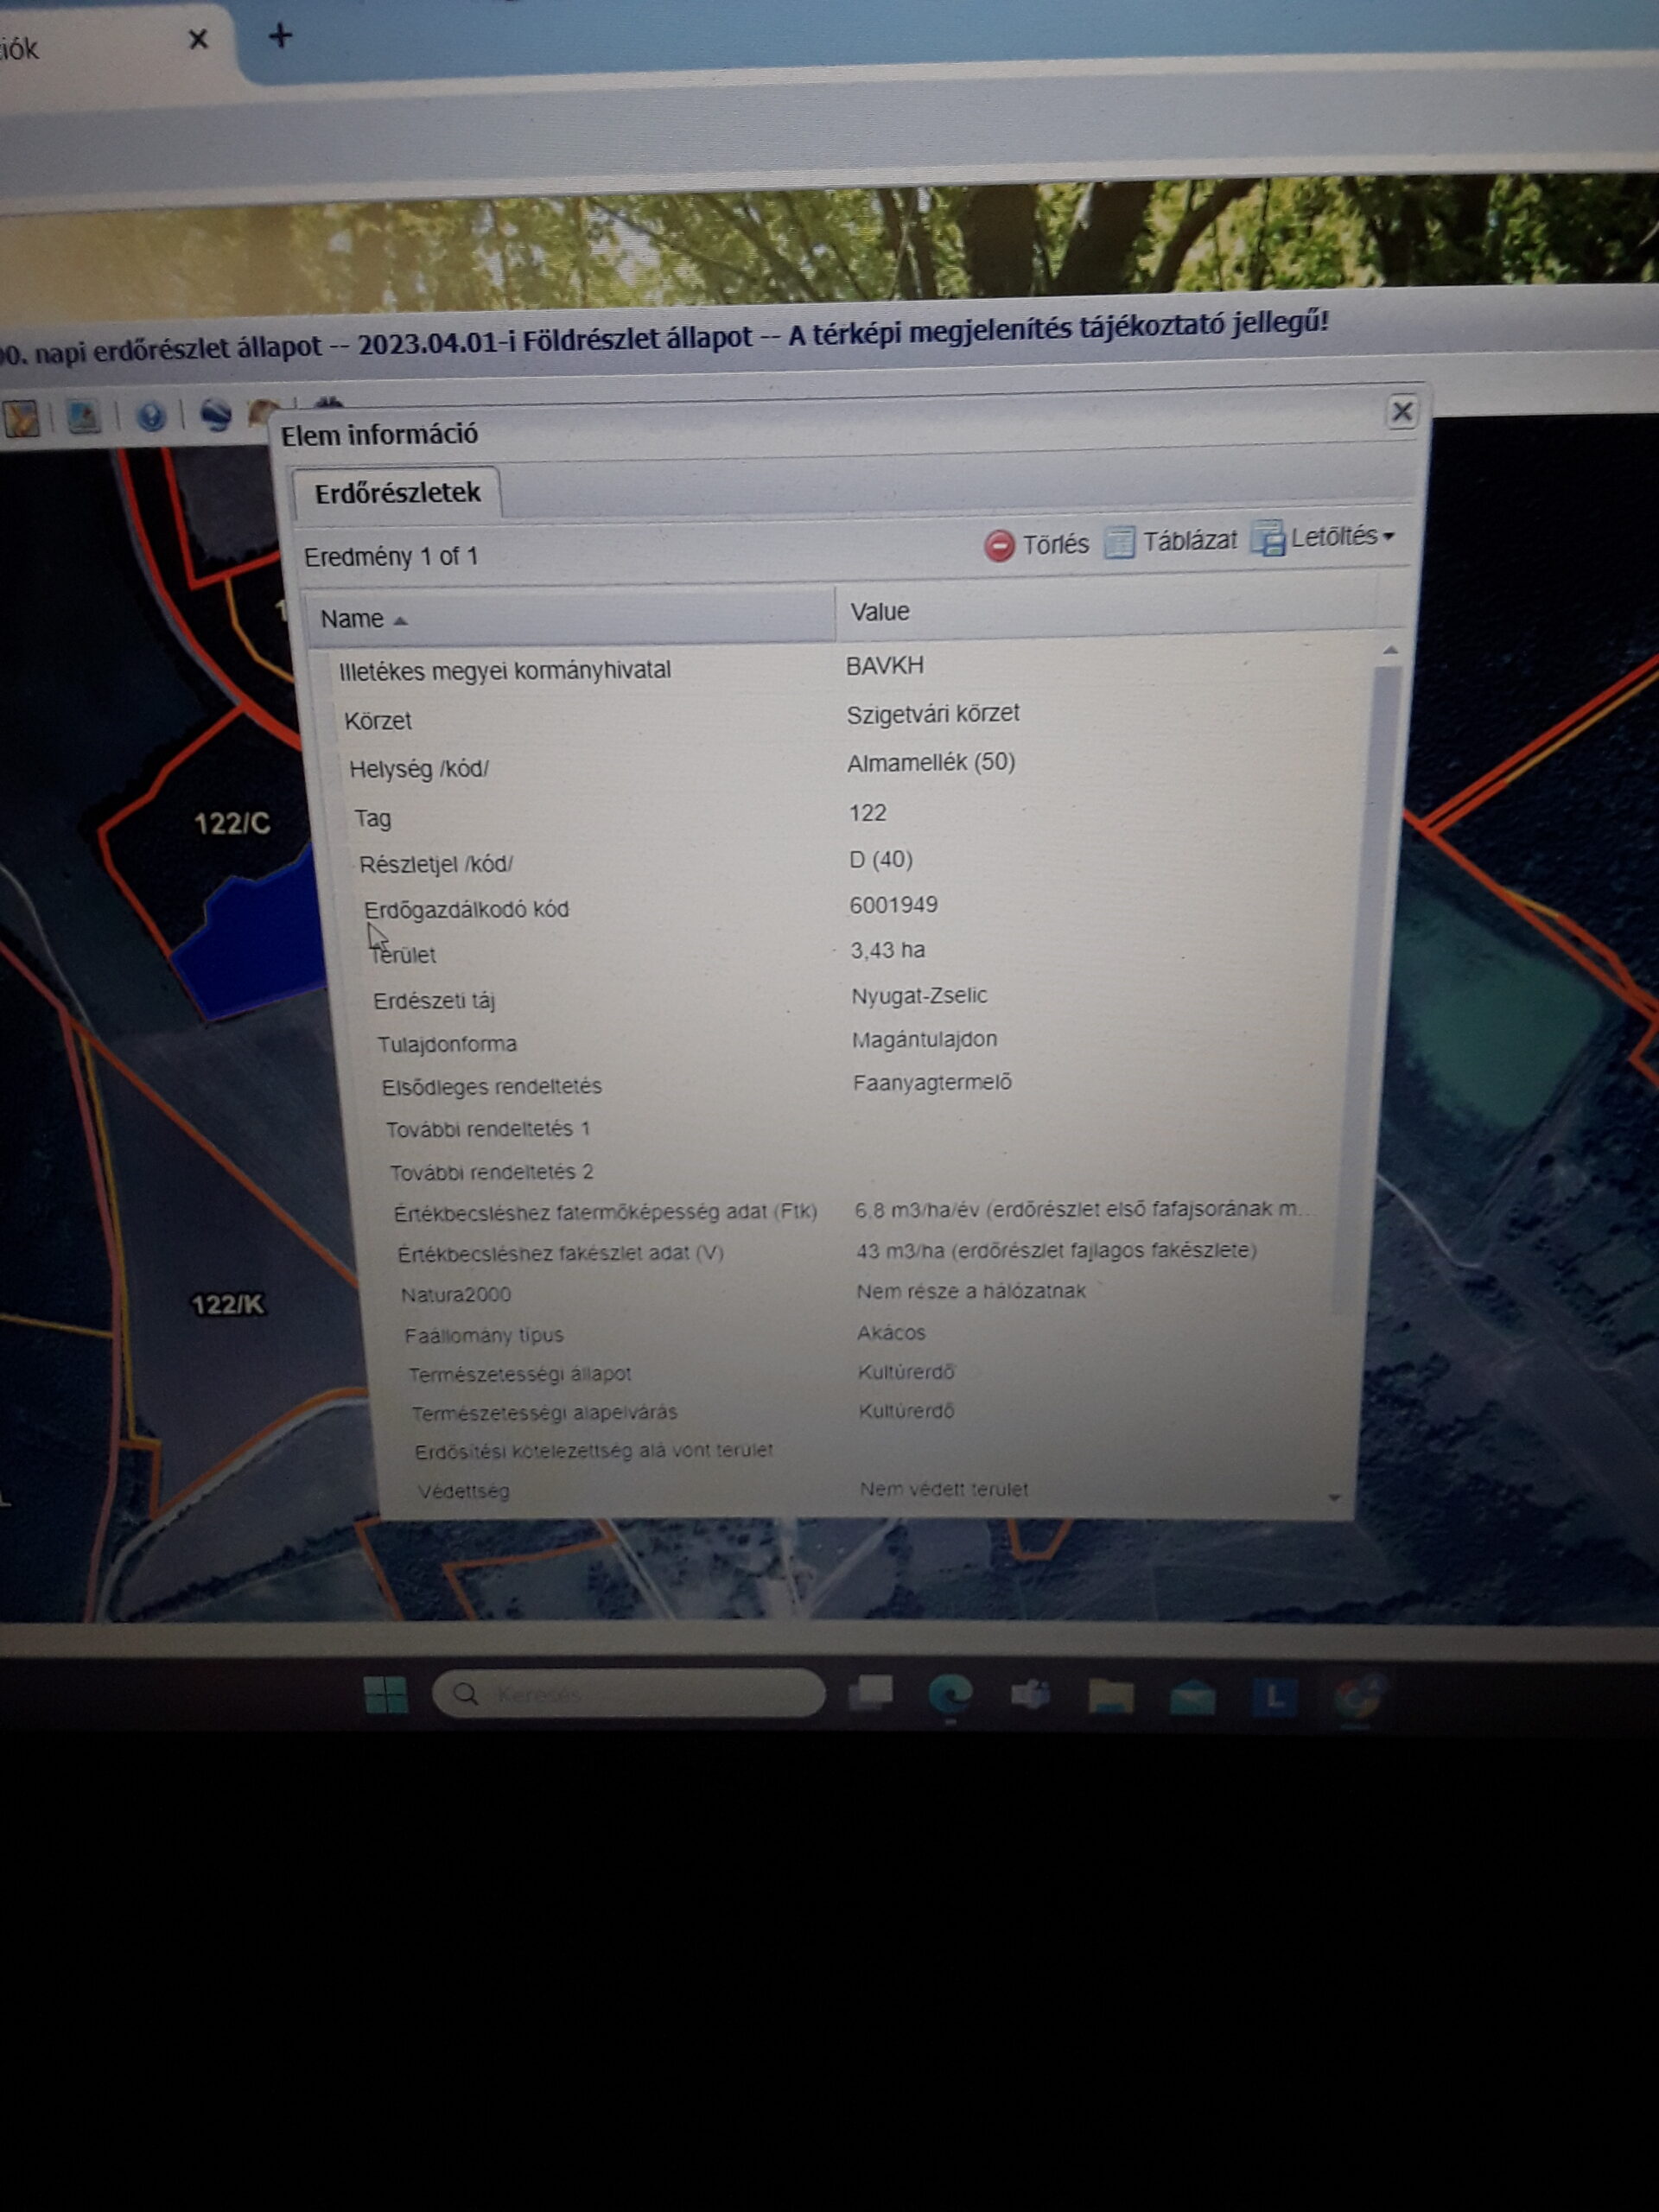1659x2212 pixels.
Task: Click the globe toolbar icon
Action: (x=214, y=414)
